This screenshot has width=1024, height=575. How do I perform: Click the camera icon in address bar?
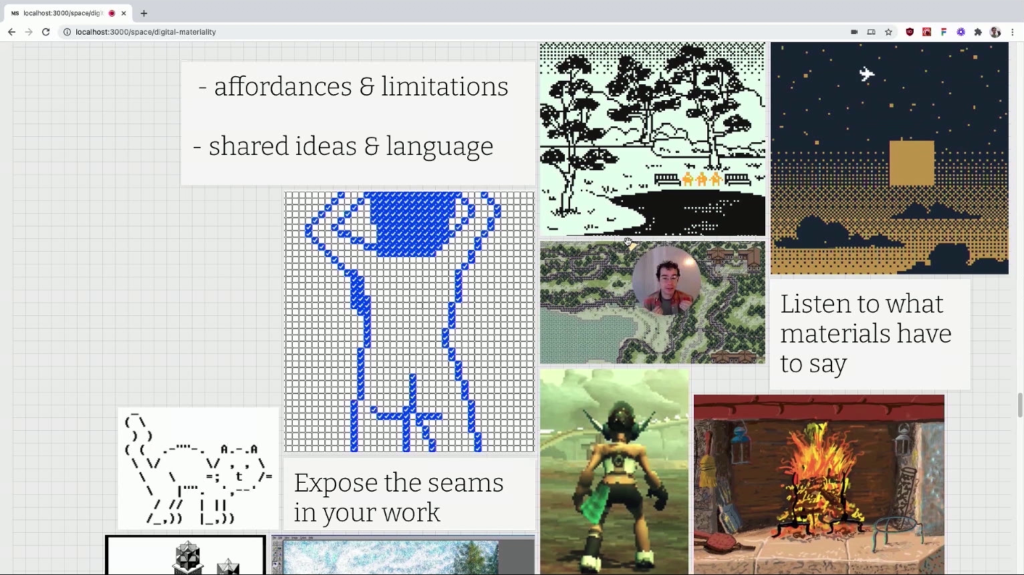click(x=854, y=32)
